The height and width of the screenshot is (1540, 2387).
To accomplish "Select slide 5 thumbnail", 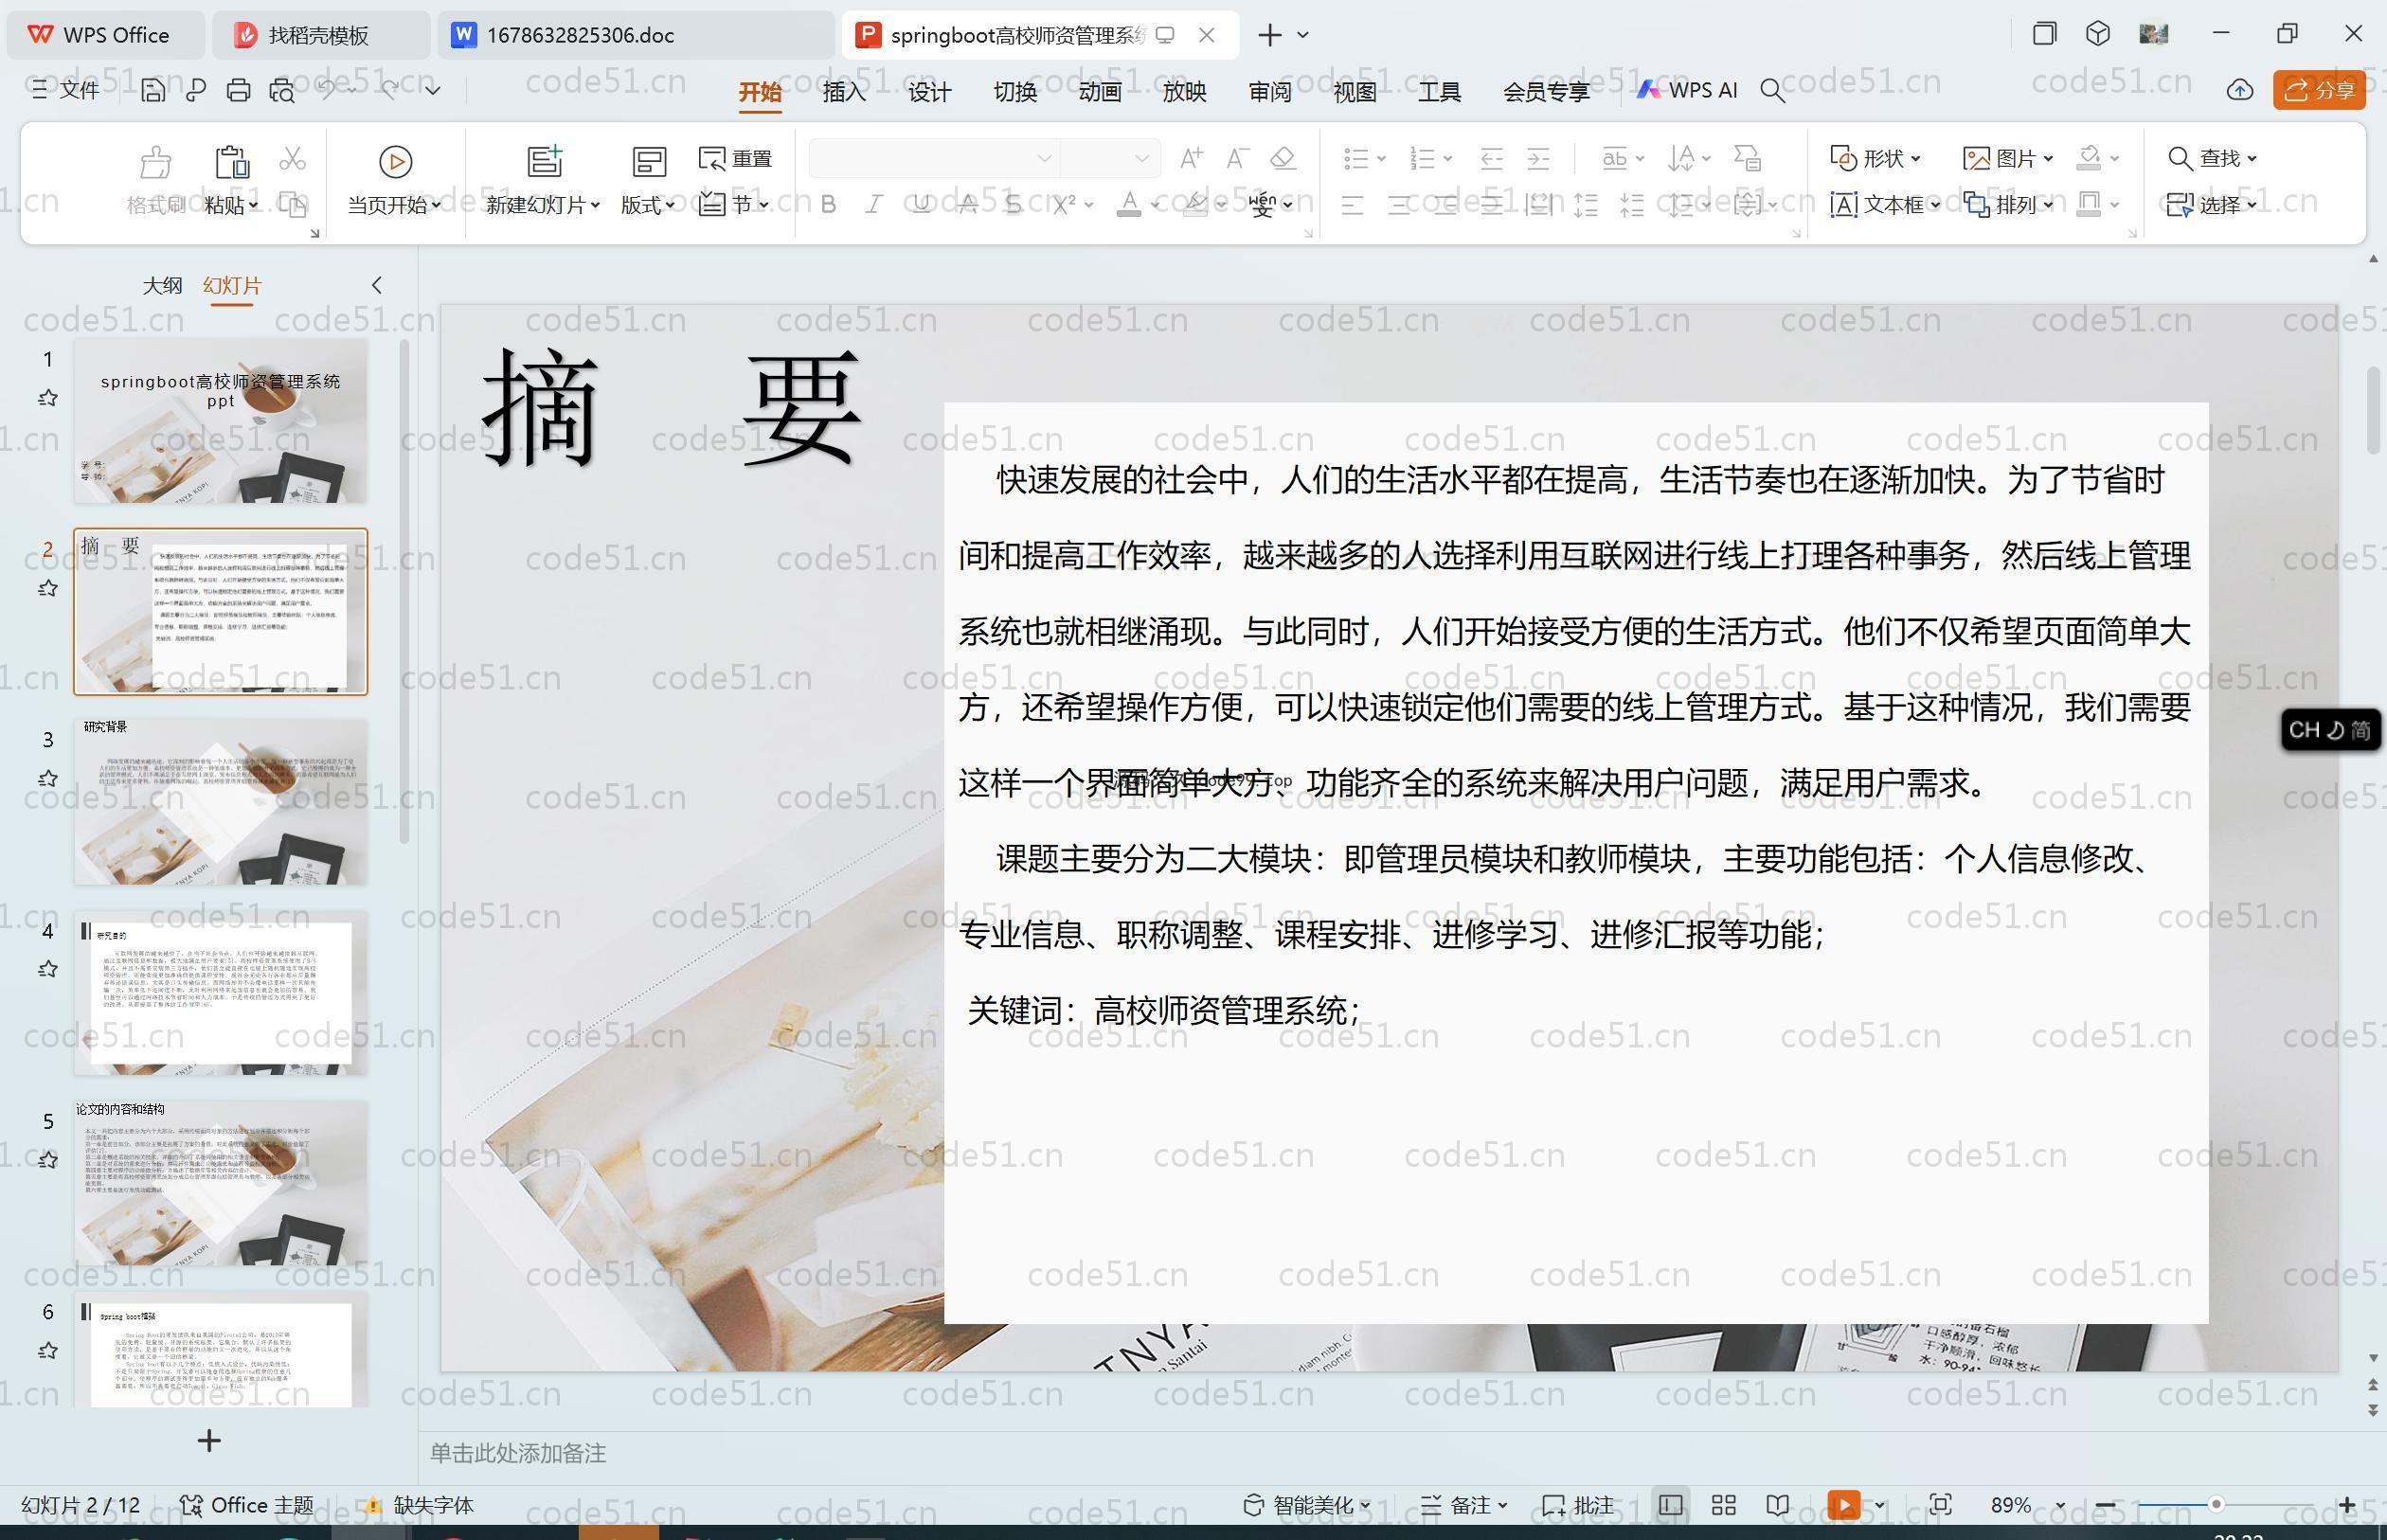I will point(220,1183).
